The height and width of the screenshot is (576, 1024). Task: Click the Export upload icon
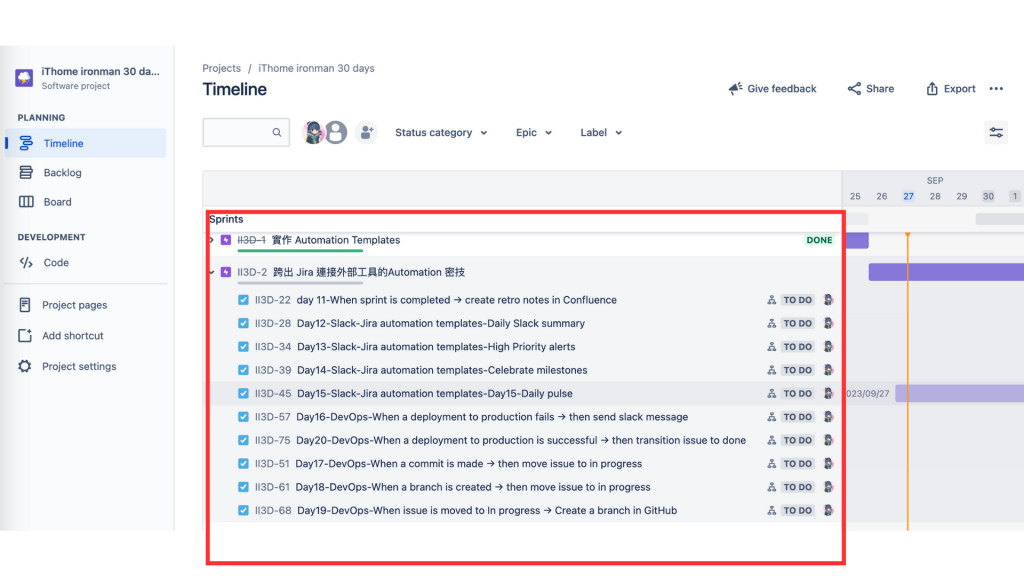(932, 89)
